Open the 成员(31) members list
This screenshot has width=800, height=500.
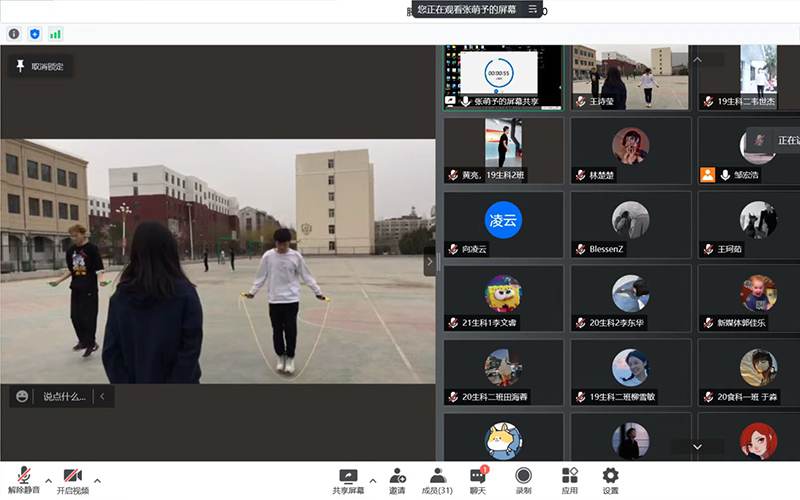coord(437,481)
